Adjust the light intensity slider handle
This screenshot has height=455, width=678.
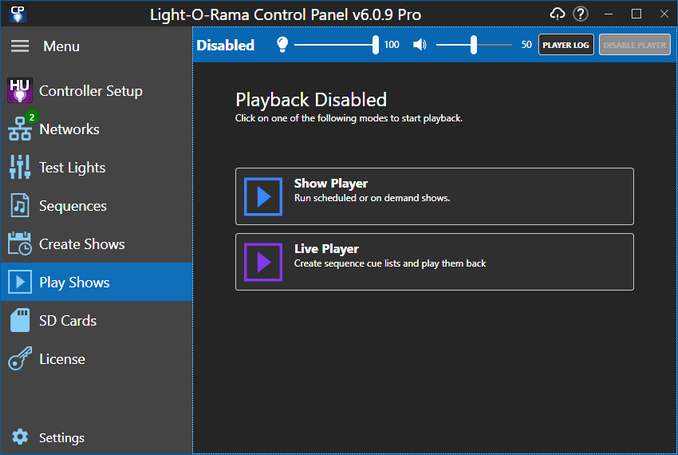[x=375, y=45]
